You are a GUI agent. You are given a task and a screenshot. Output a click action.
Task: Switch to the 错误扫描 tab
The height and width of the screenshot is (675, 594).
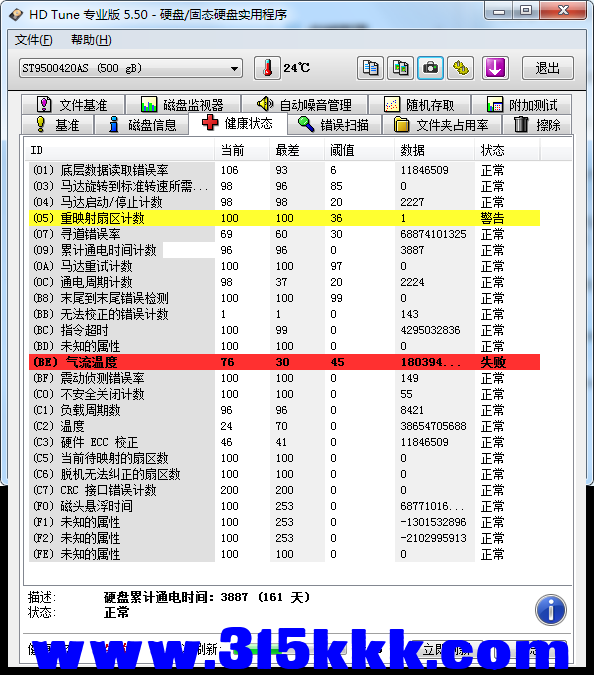(x=334, y=125)
